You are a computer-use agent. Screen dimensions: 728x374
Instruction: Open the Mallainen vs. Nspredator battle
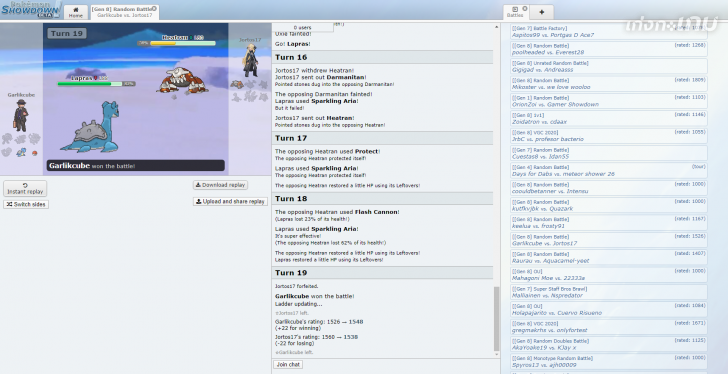click(x=609, y=292)
